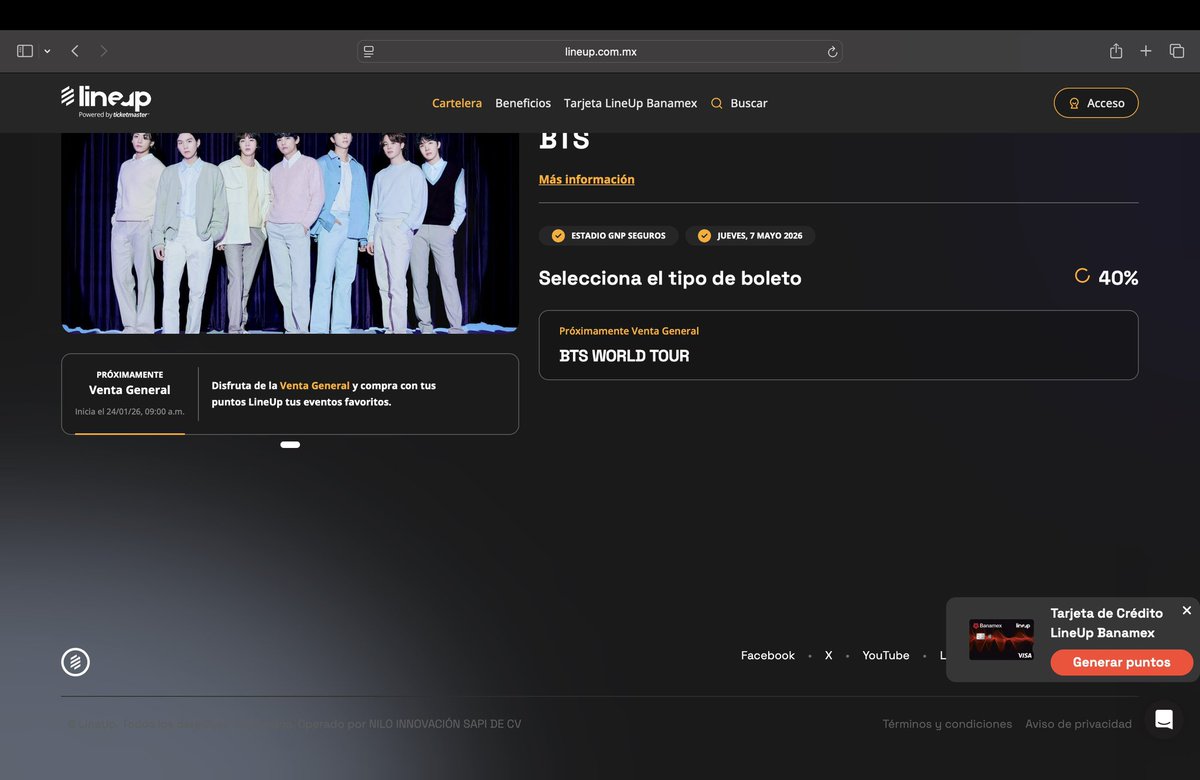Open the chat support bubble icon
The height and width of the screenshot is (780, 1200).
coord(1164,719)
